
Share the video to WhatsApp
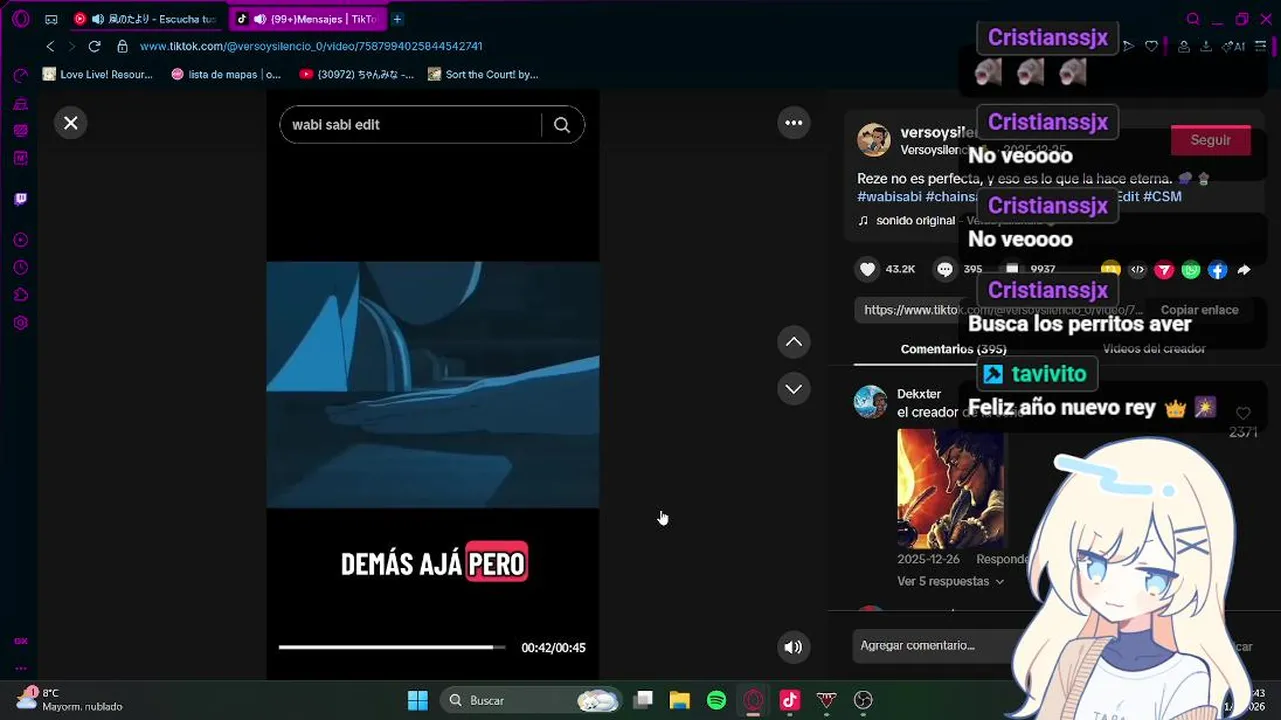pos(1191,270)
